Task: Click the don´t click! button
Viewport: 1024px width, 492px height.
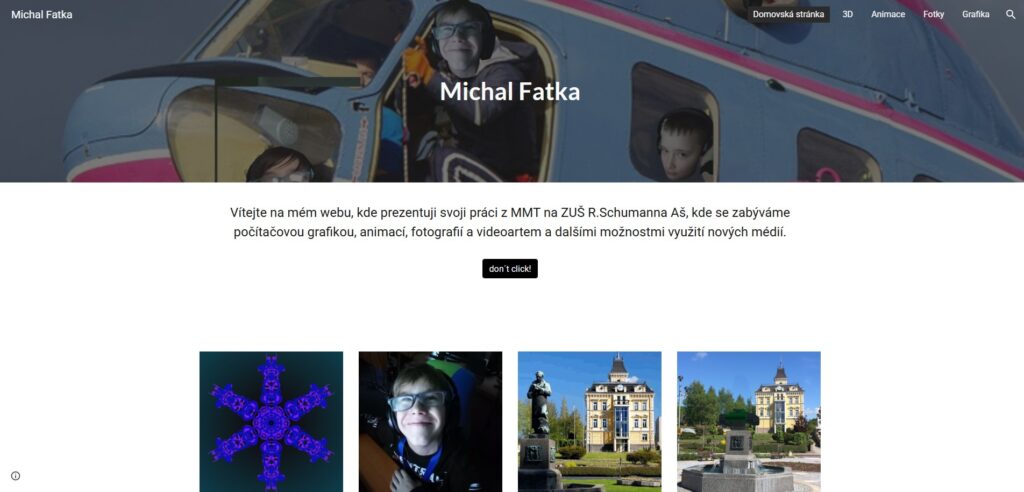Action: point(510,269)
